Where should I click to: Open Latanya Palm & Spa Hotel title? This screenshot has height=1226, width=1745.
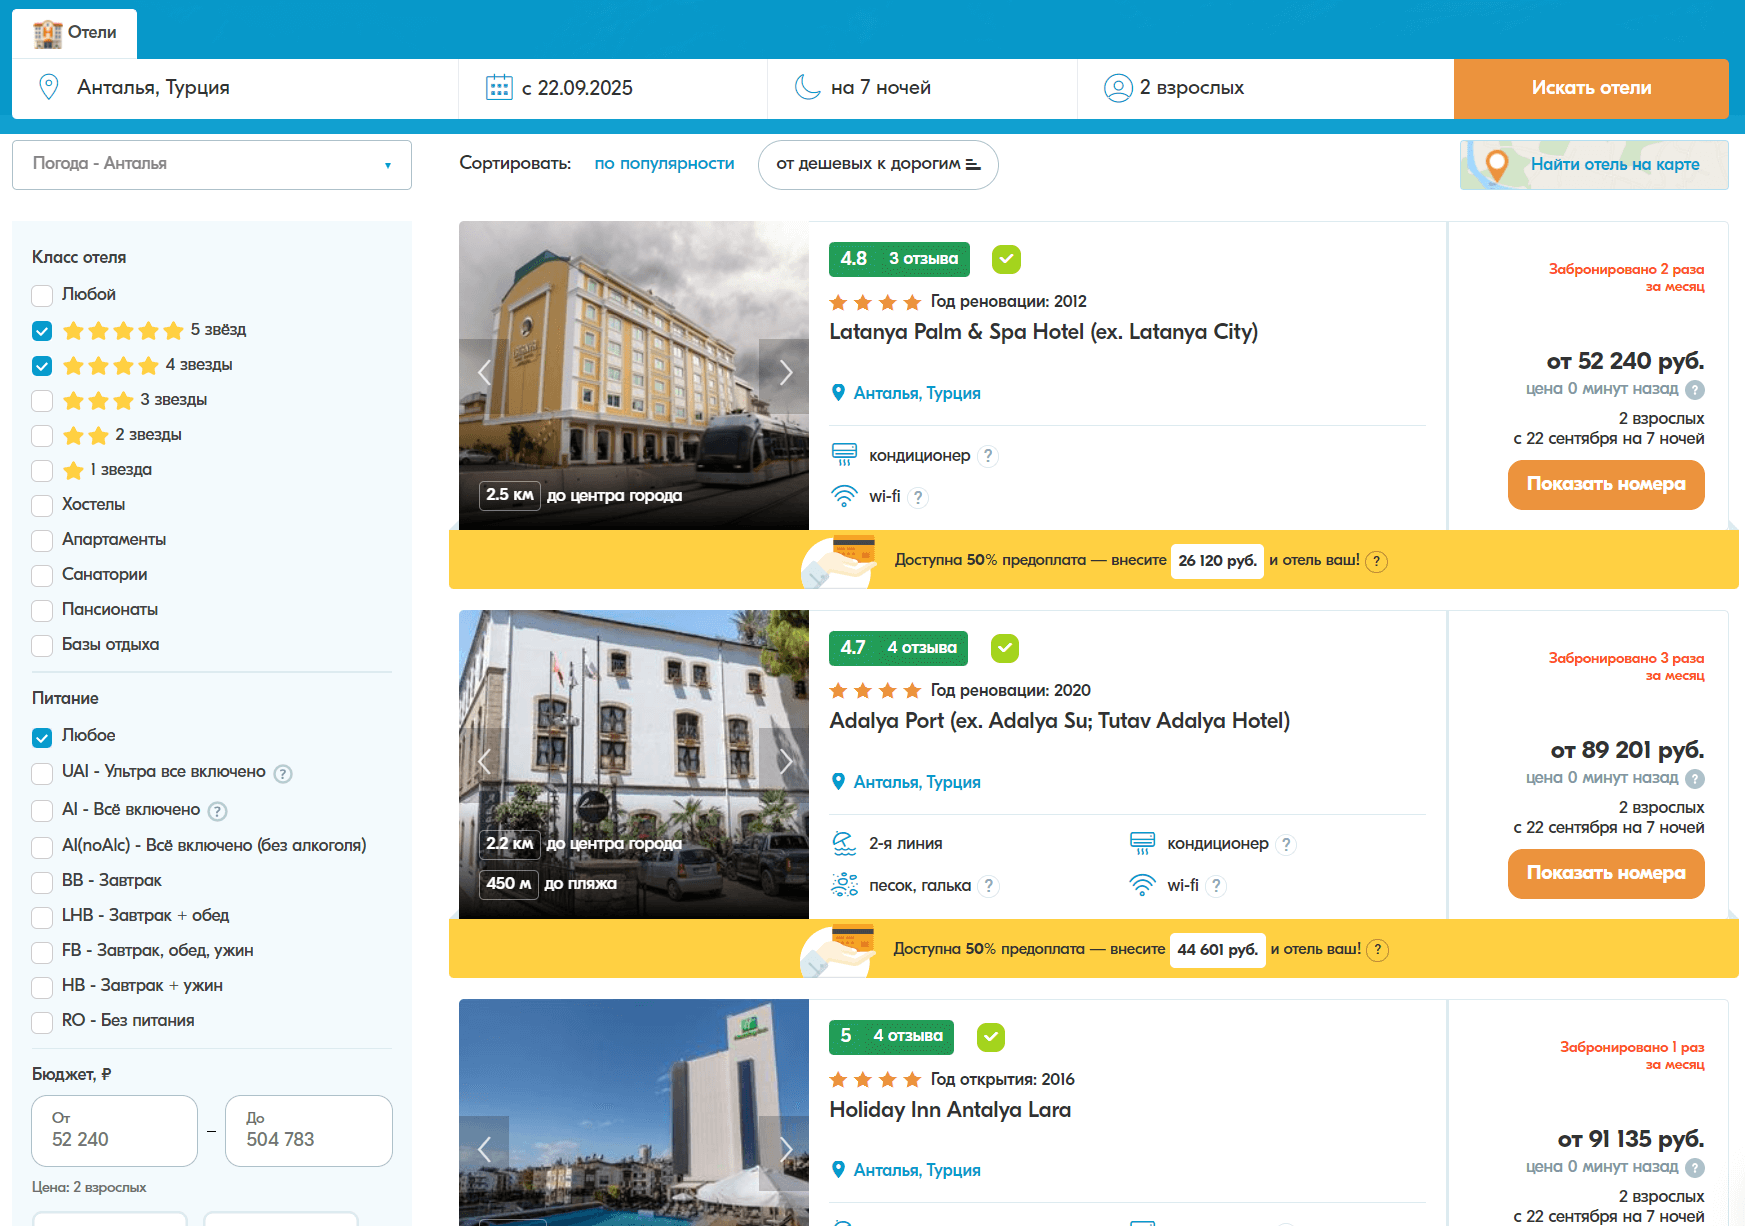1043,332
